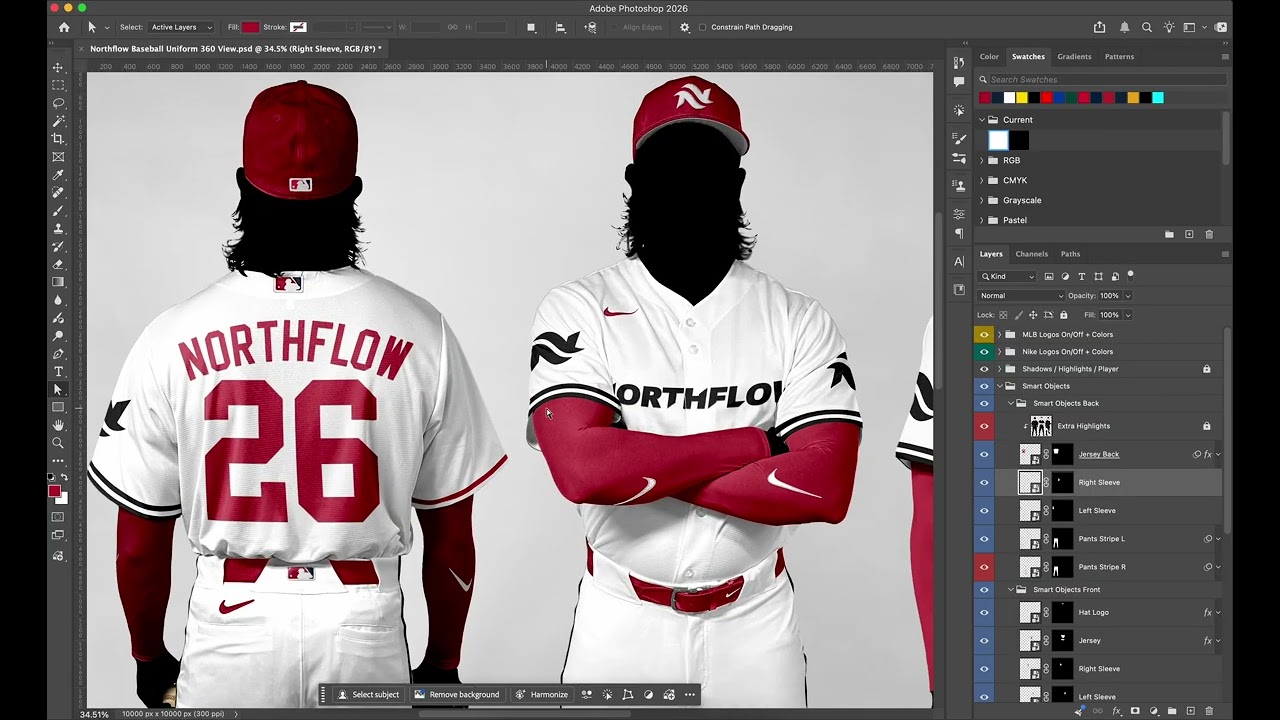Click the Harmonize button

541,695
